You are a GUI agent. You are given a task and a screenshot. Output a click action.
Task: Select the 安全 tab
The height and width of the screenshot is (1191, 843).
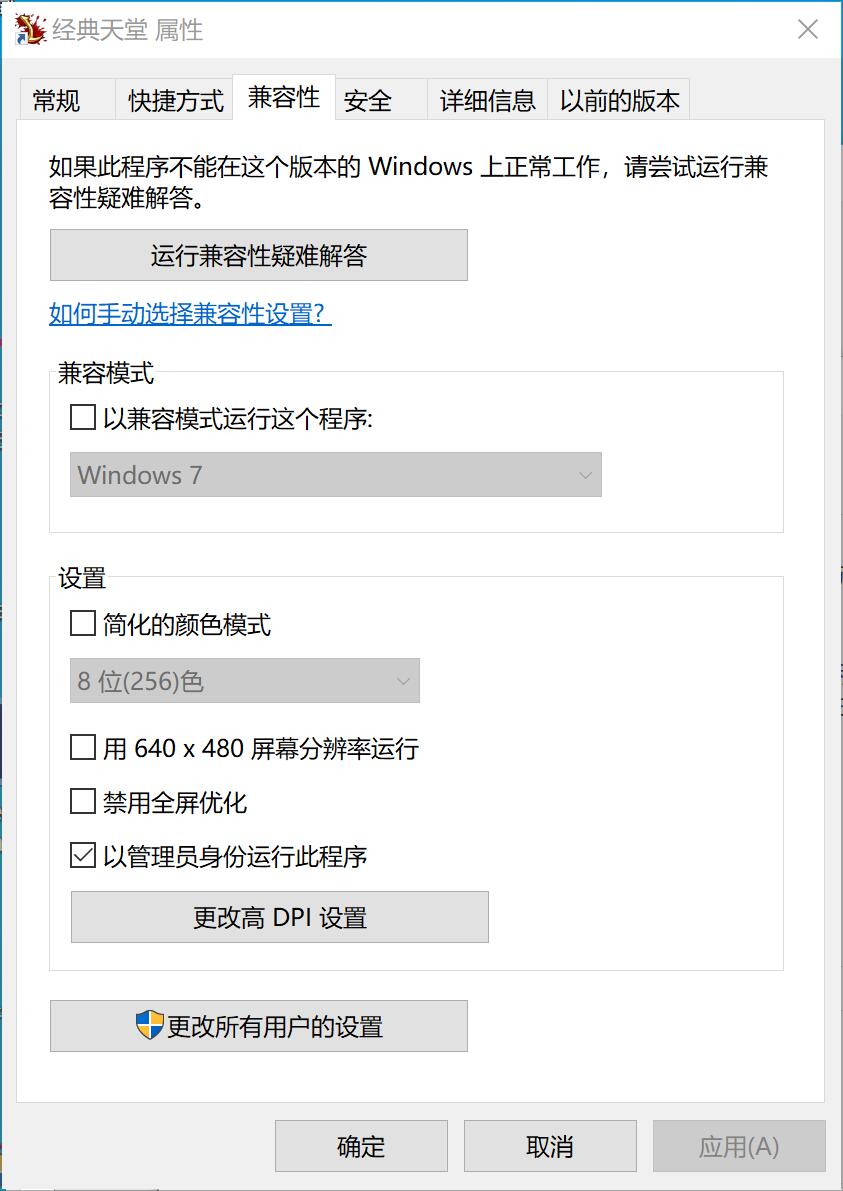coord(368,101)
